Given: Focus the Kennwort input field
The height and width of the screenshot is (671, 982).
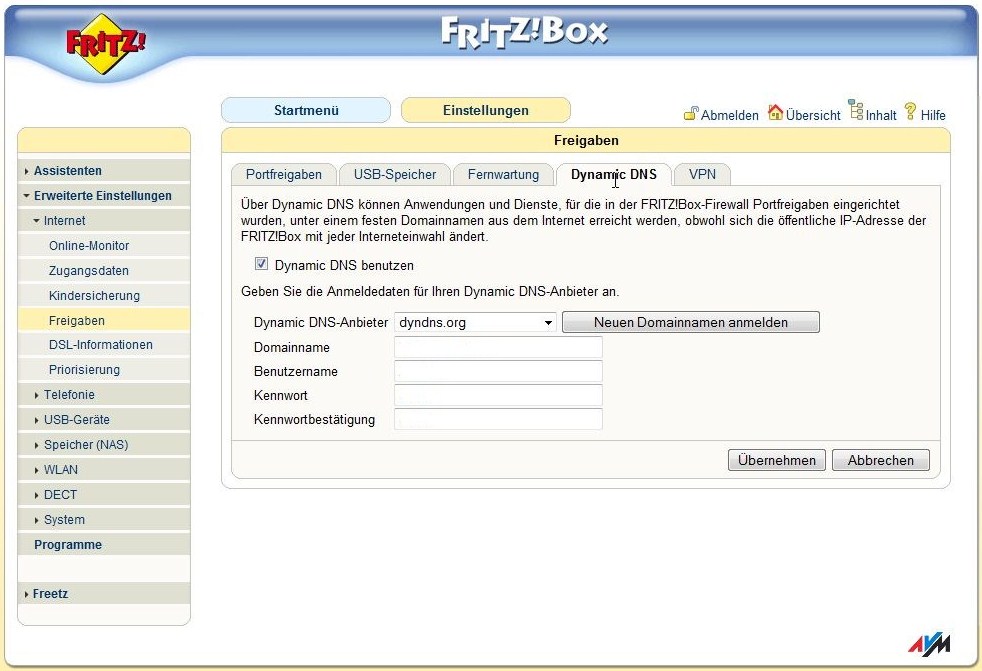Looking at the screenshot, I should click(x=499, y=395).
